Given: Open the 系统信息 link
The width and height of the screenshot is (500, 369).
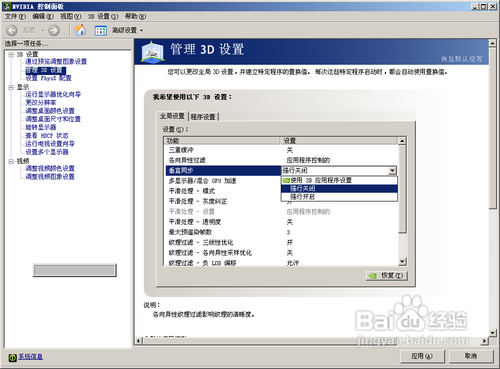Looking at the screenshot, I should (30, 357).
